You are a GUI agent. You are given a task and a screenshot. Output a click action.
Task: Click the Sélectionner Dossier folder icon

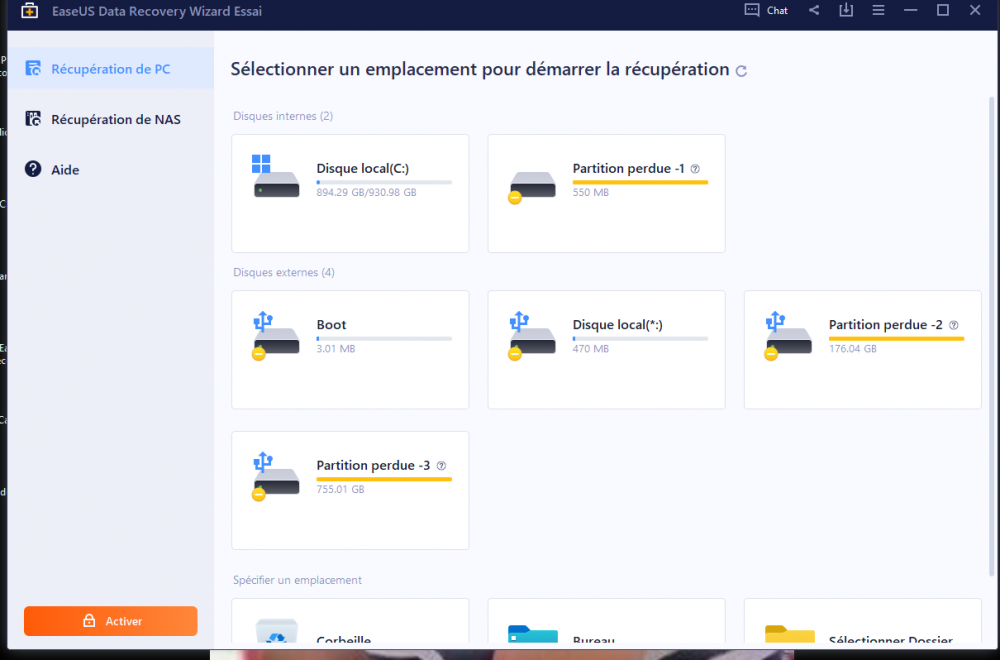(790, 633)
